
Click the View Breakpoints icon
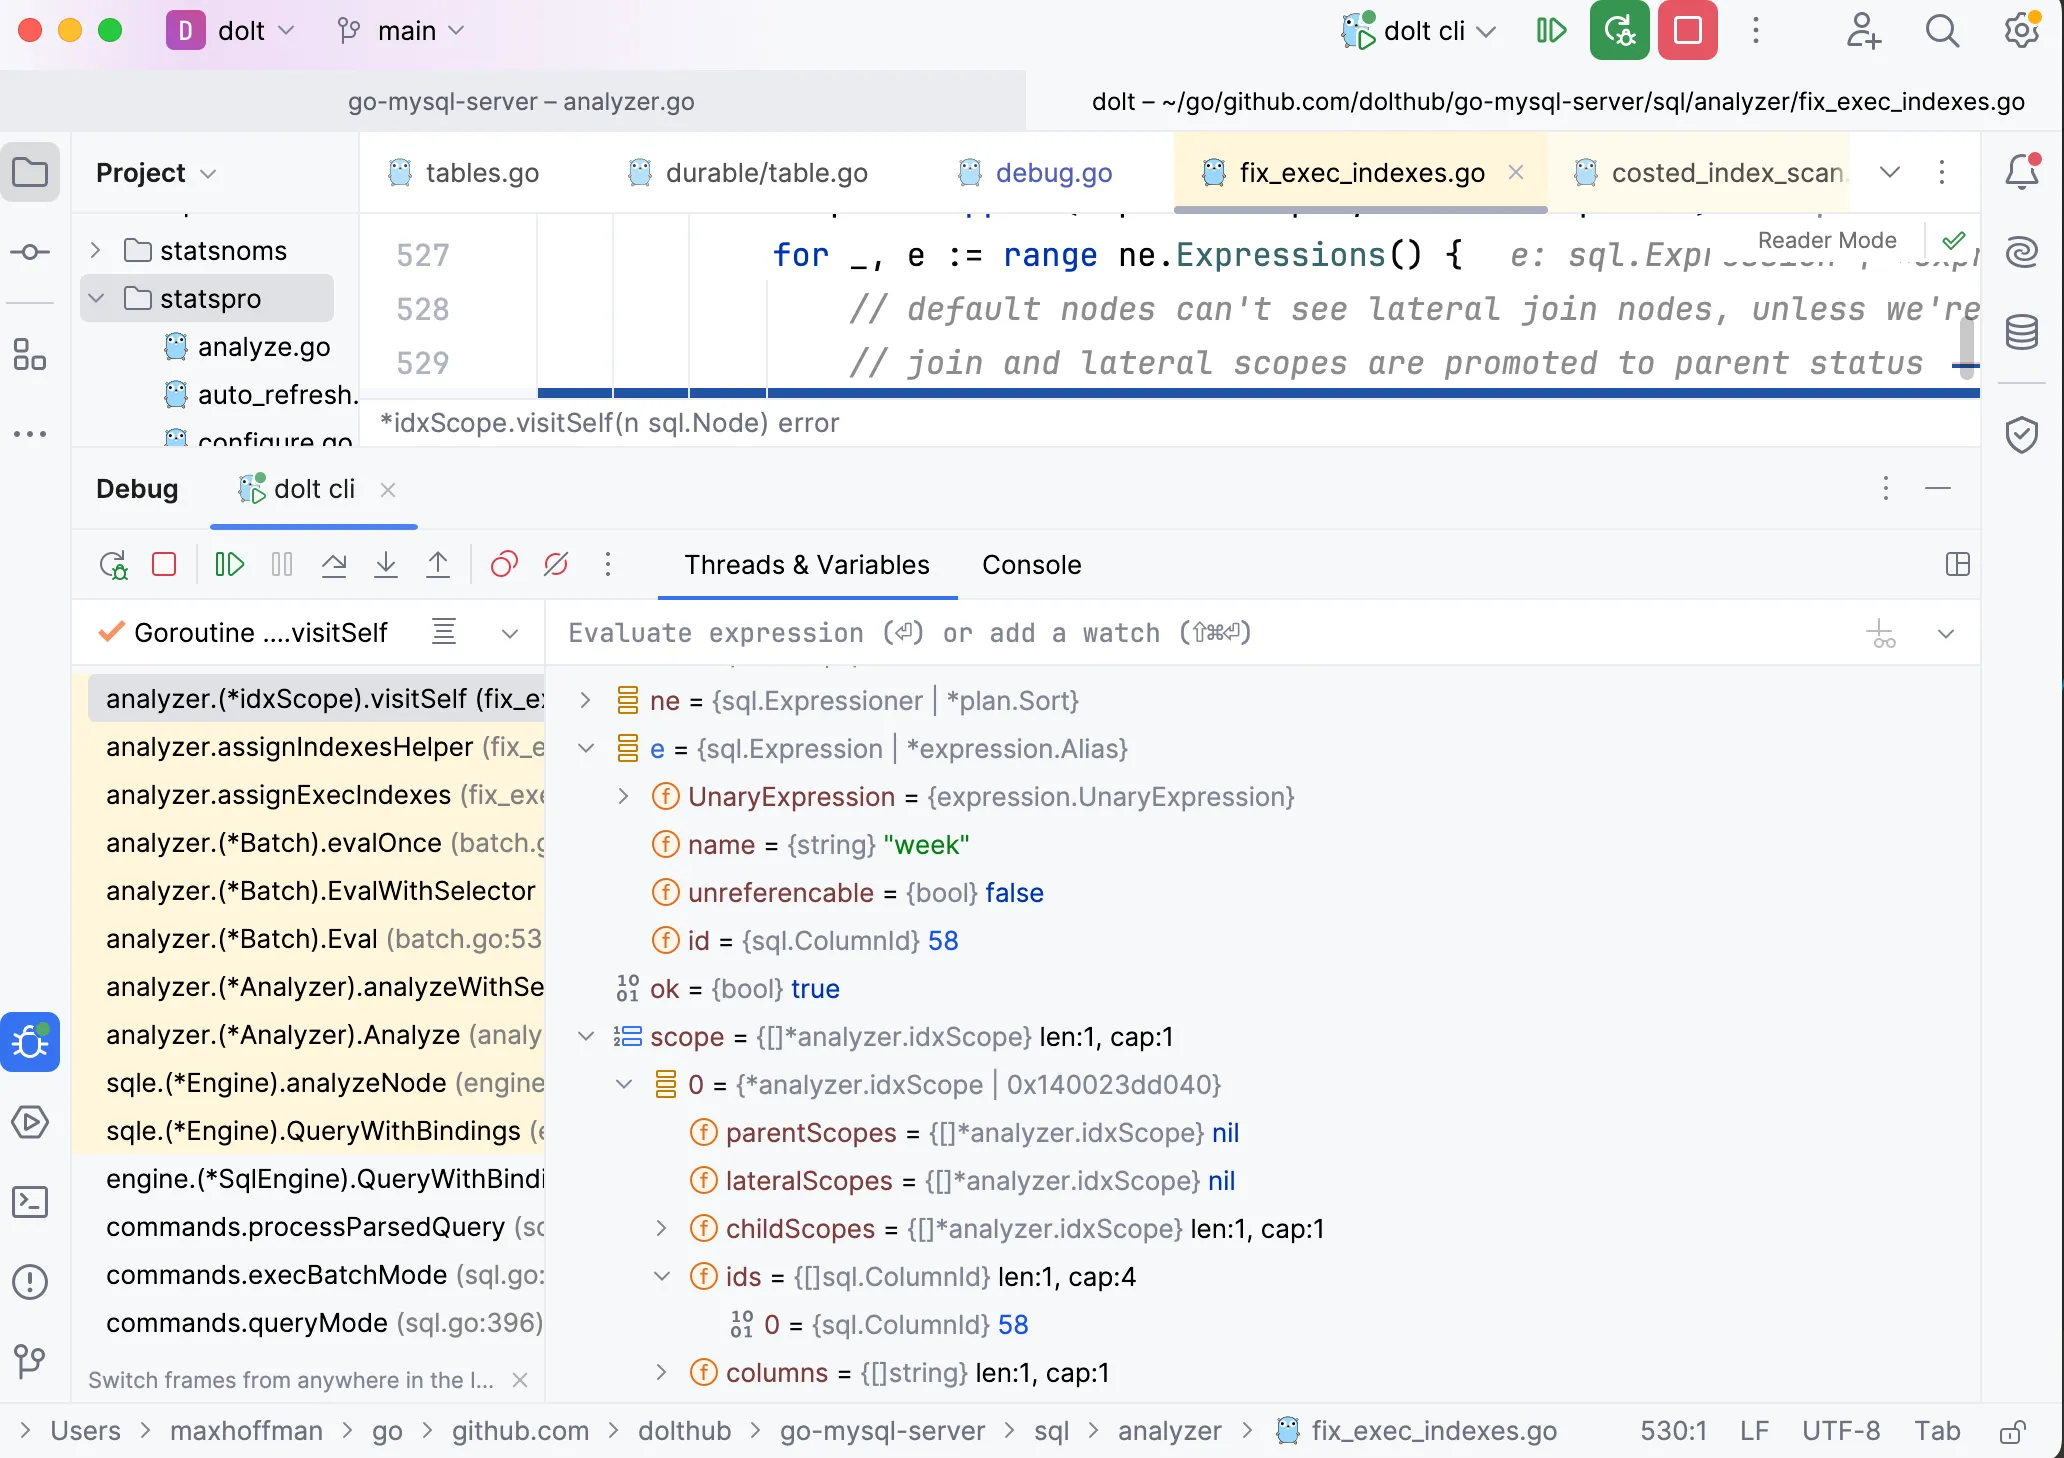point(504,565)
